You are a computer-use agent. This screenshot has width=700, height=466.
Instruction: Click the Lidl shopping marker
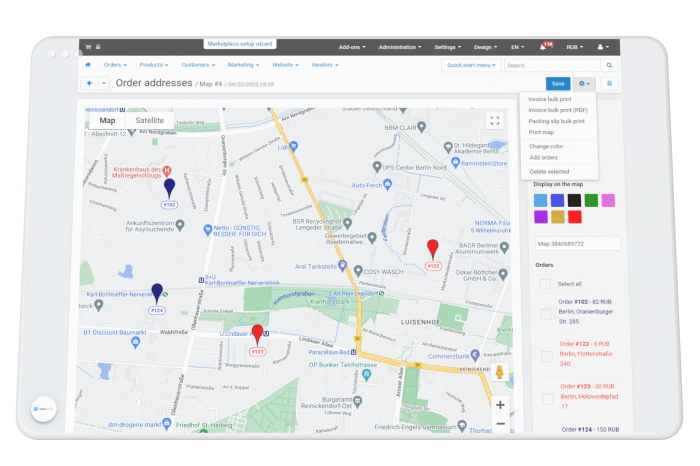[293, 146]
